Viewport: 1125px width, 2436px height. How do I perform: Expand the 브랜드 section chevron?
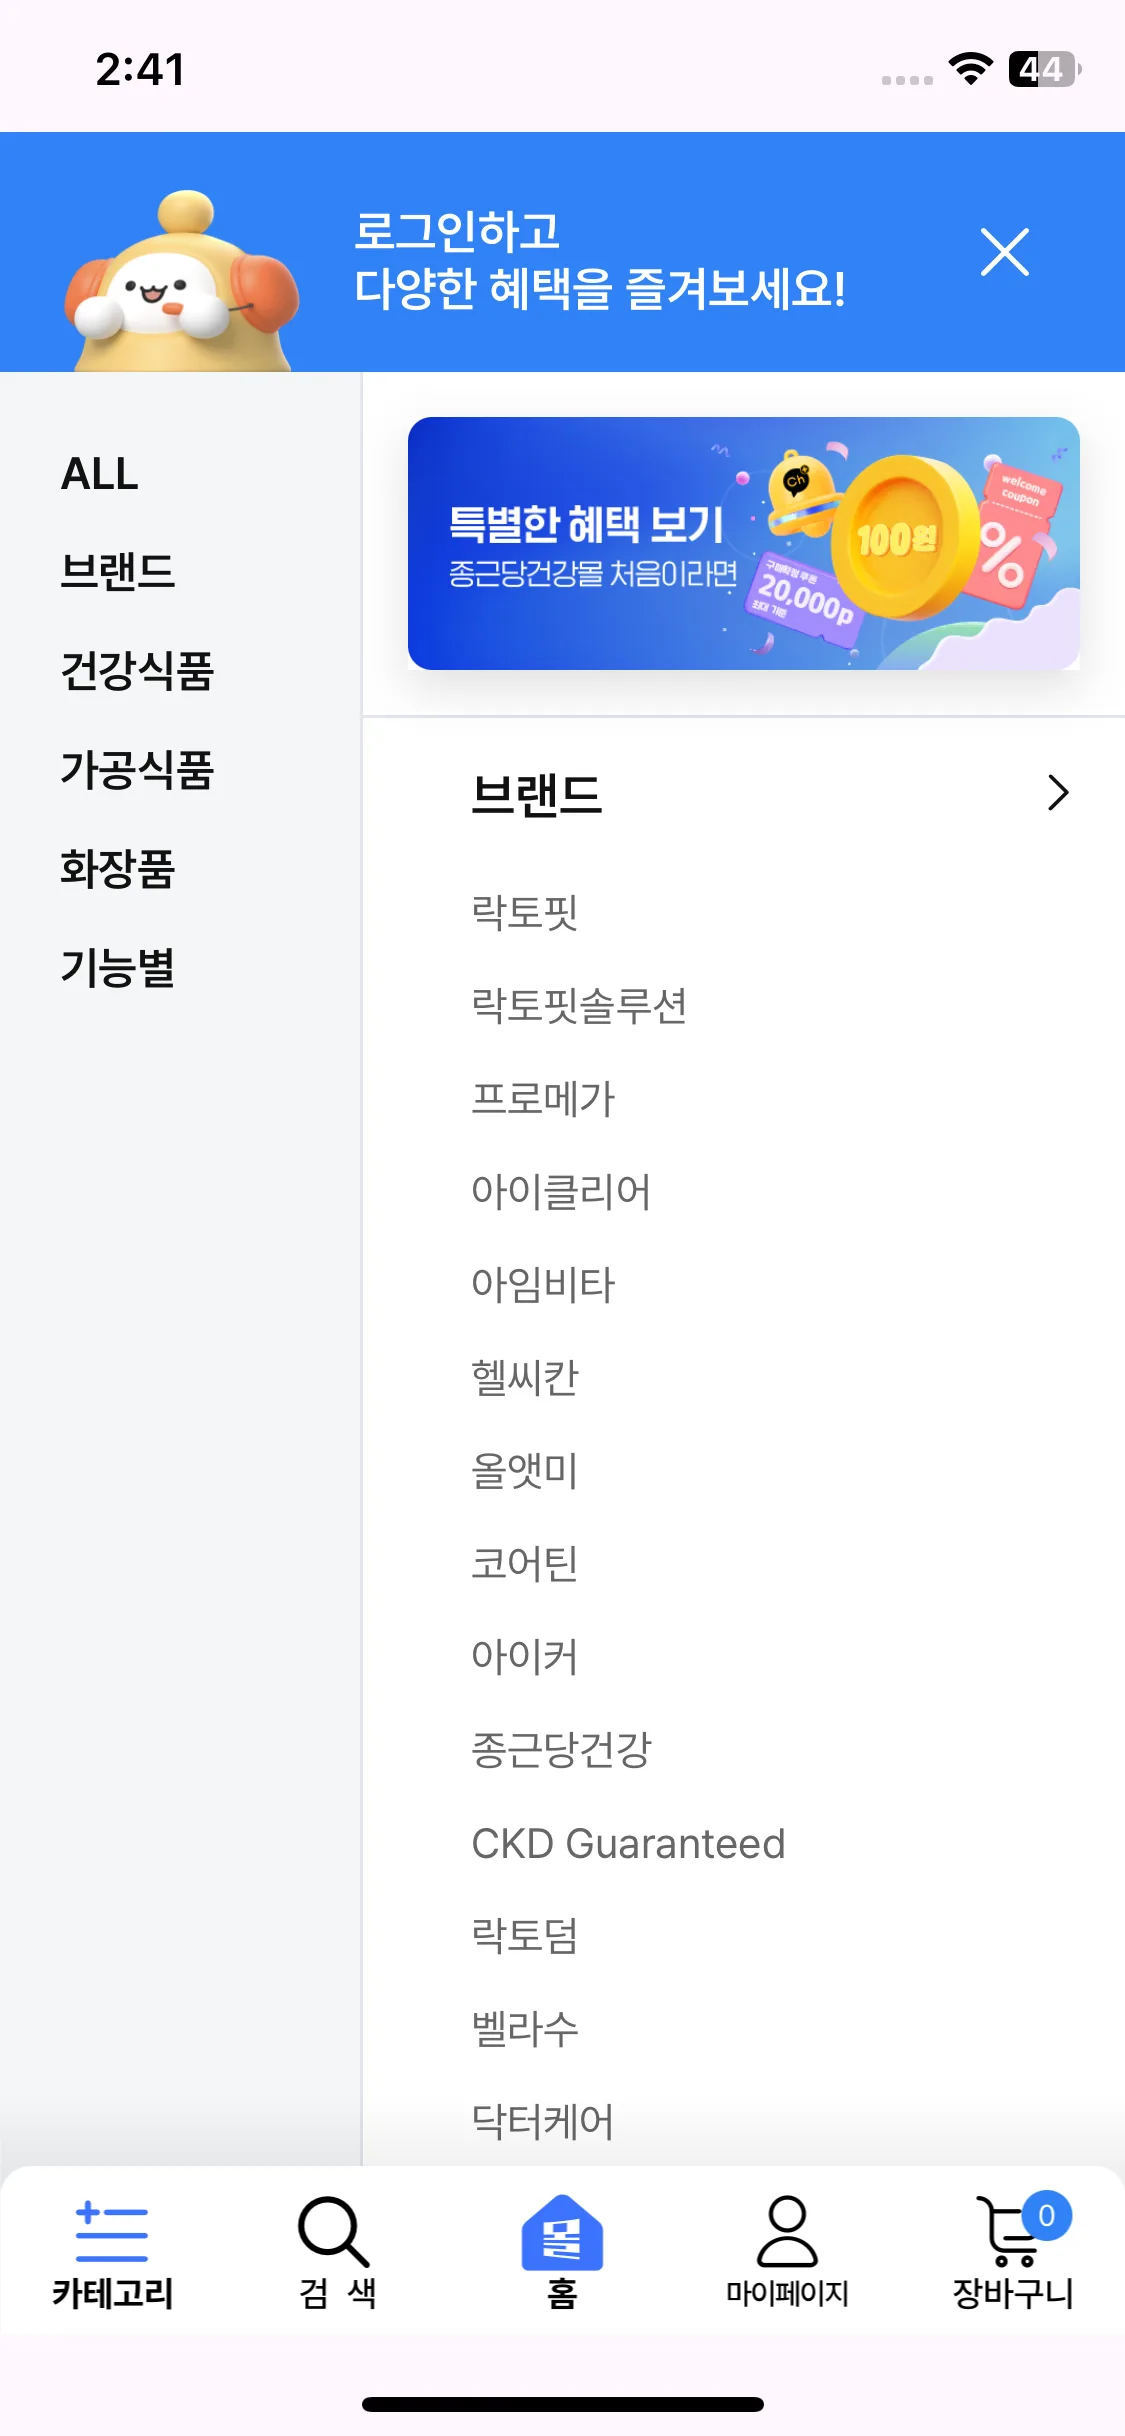pyautogui.click(x=1057, y=793)
